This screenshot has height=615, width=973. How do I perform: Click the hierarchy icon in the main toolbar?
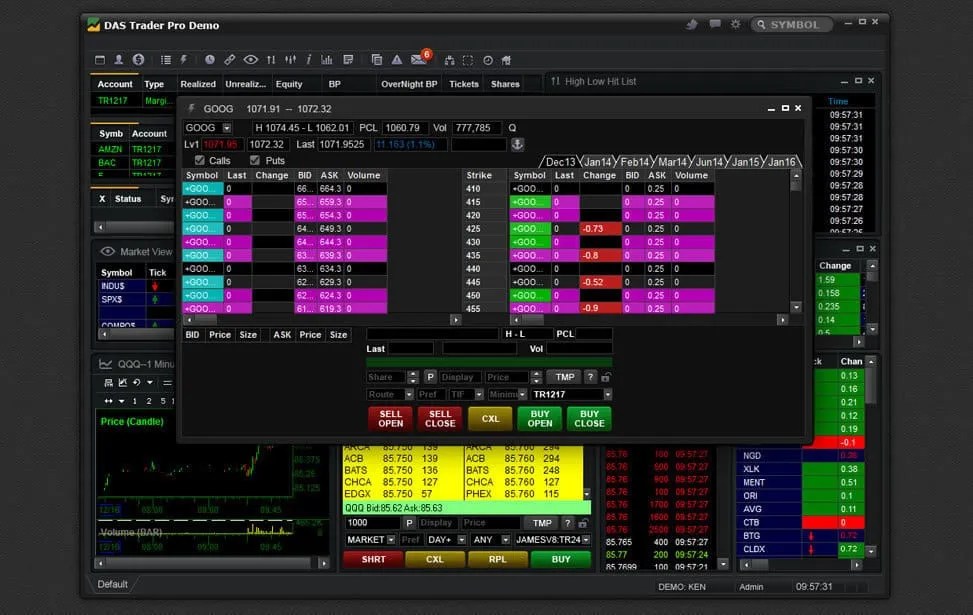449,60
